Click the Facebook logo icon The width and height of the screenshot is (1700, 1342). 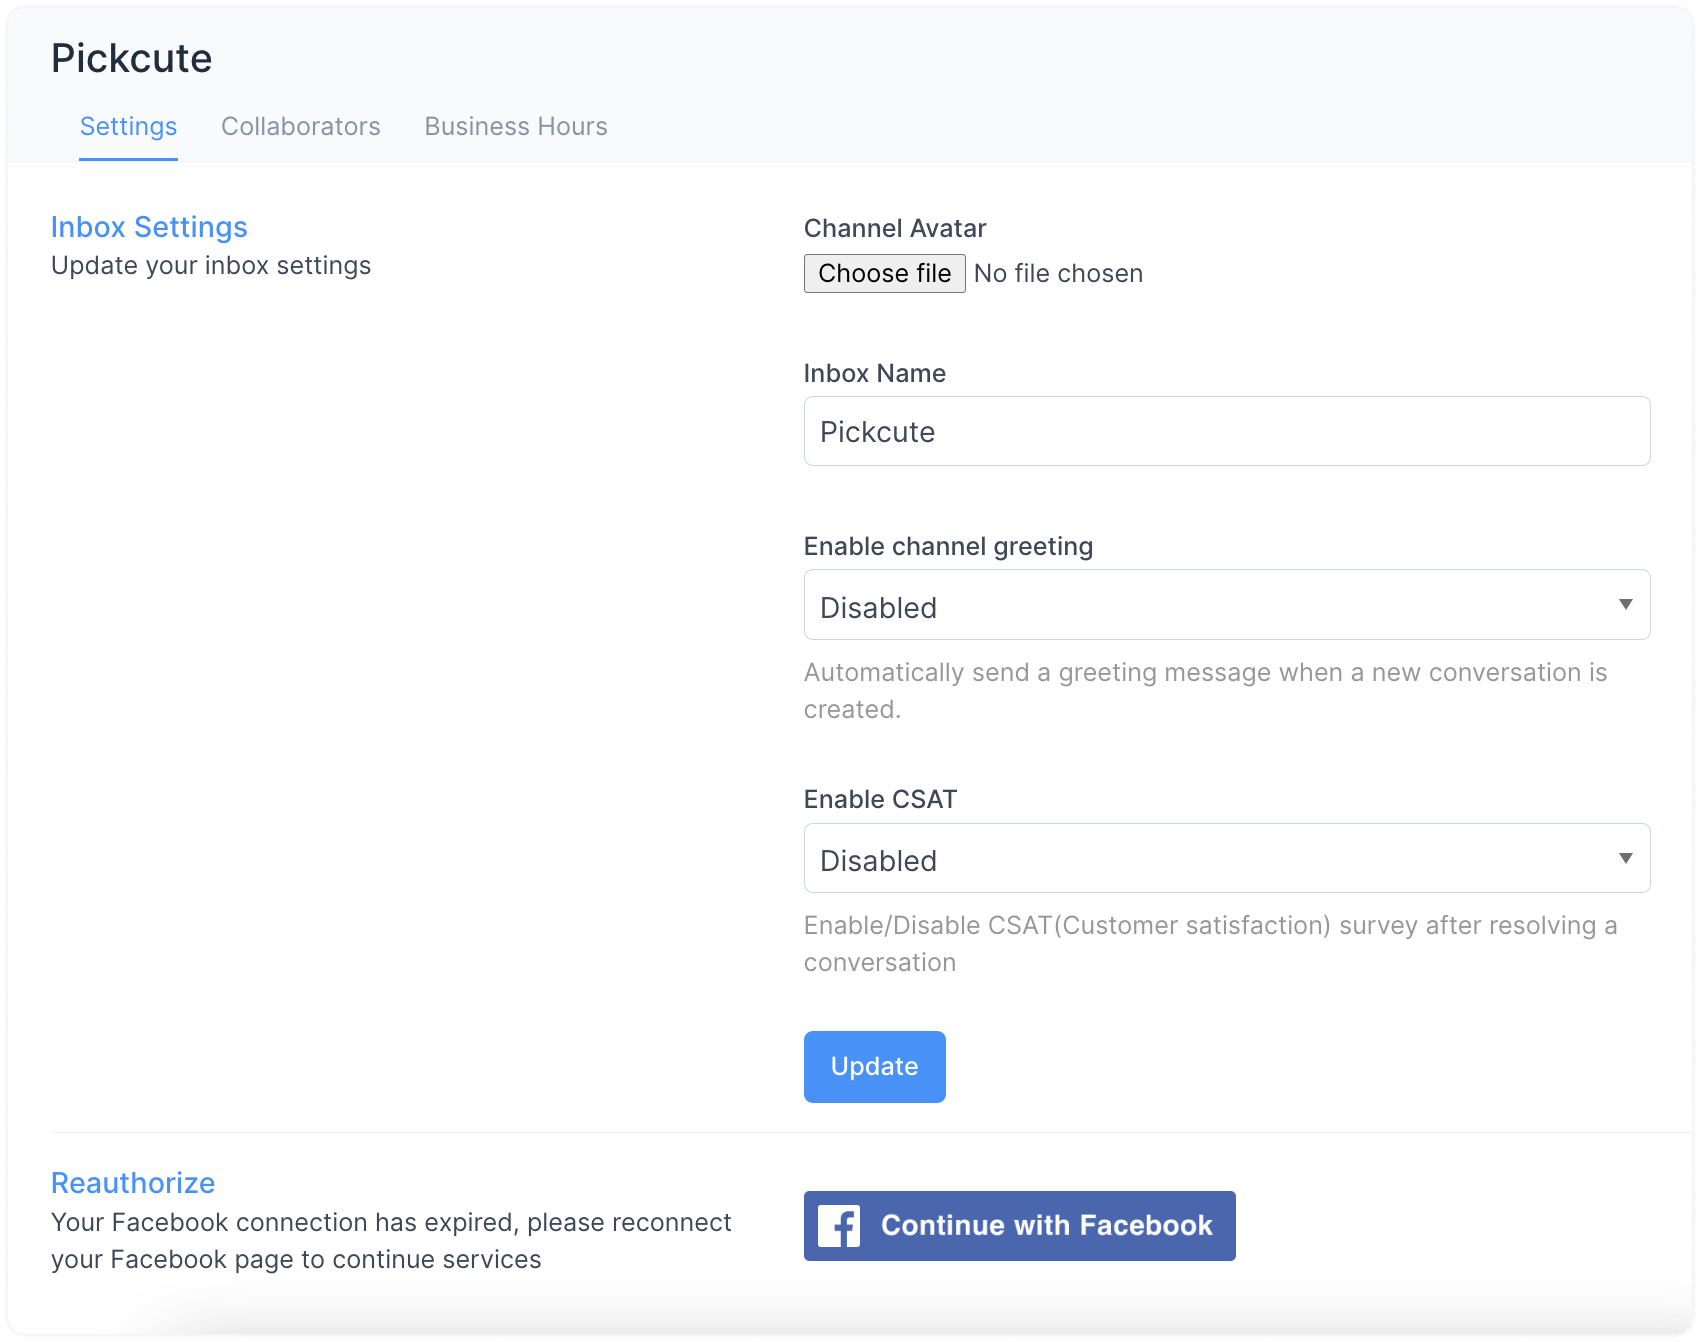click(838, 1226)
